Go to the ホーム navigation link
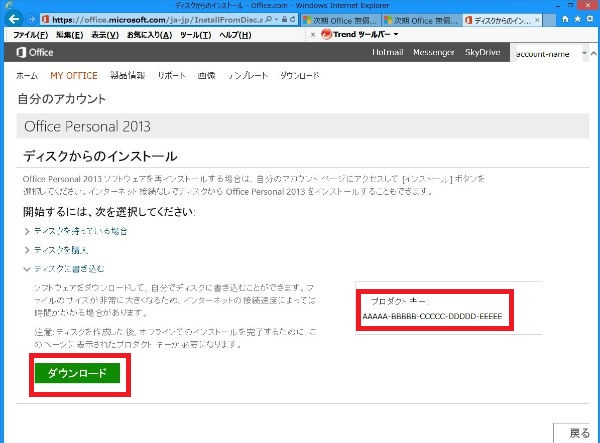 pyautogui.click(x=27, y=75)
